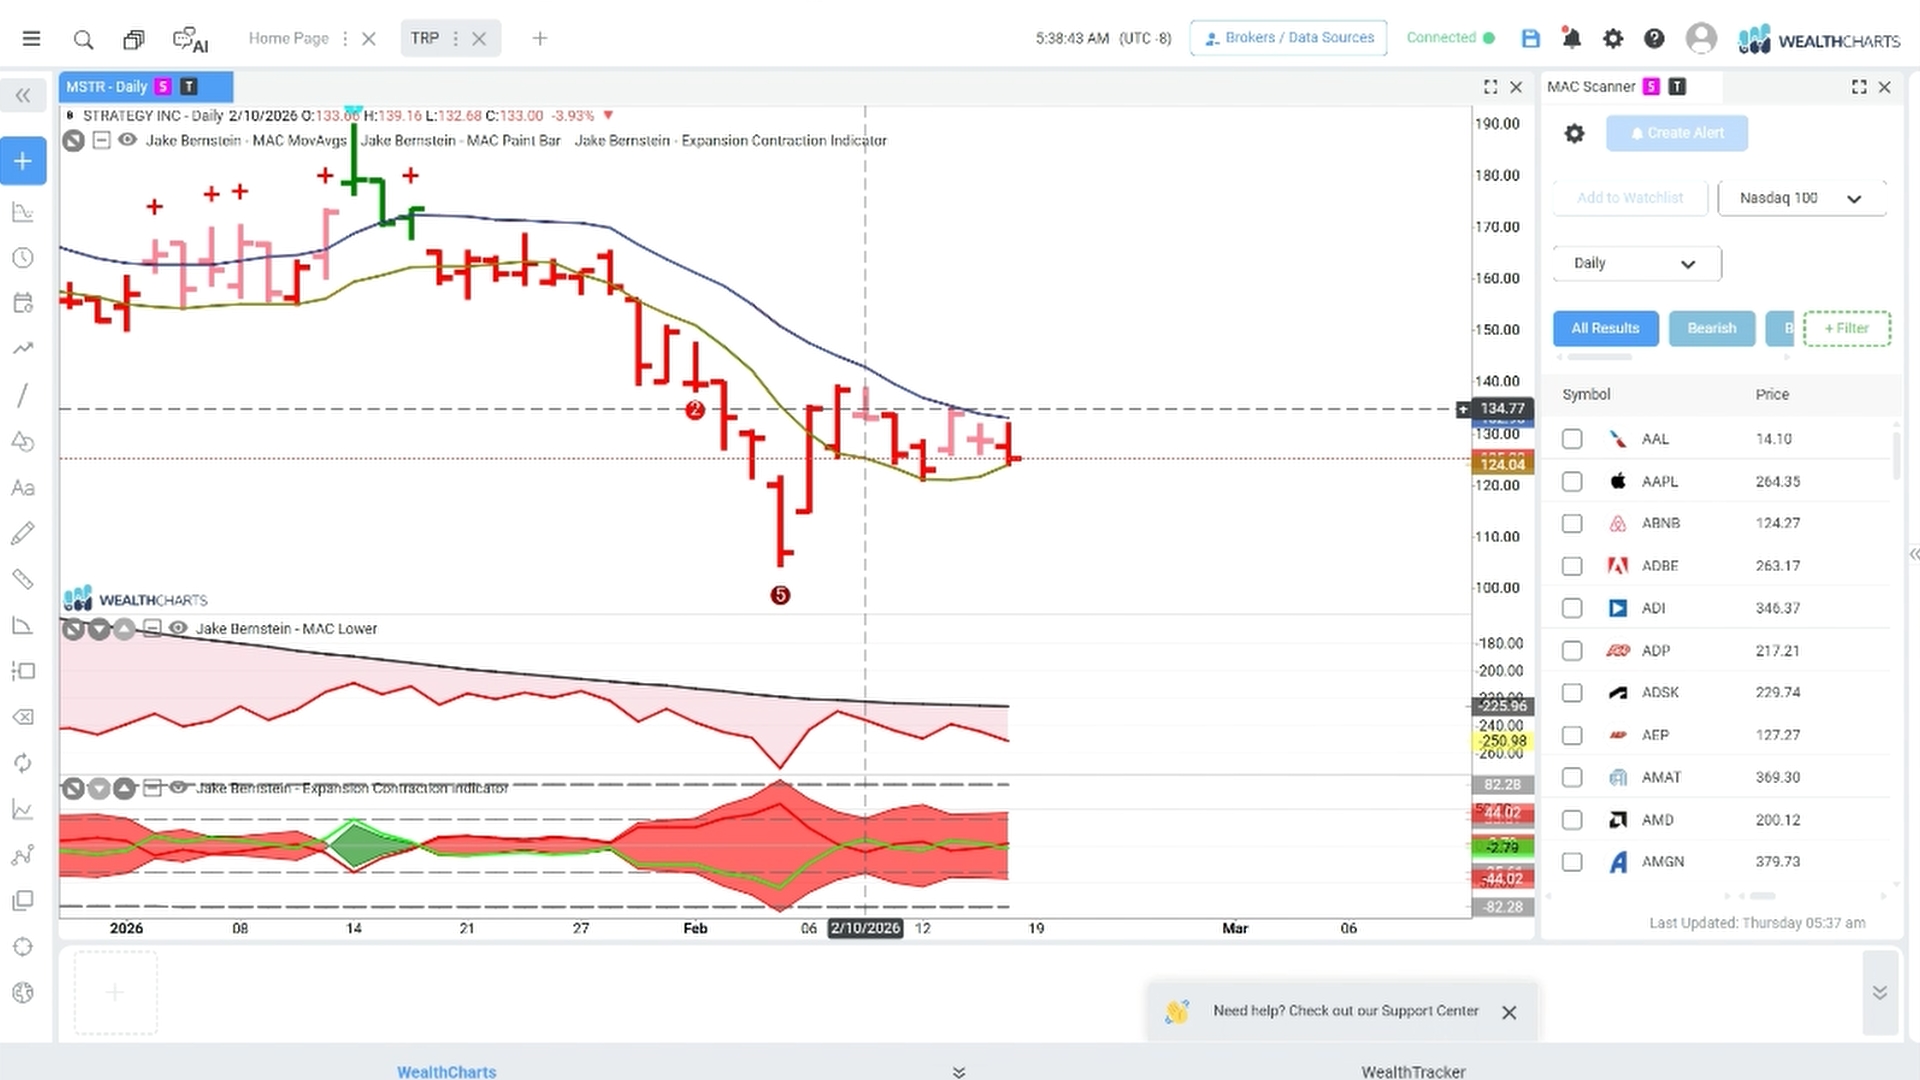The image size is (1920, 1080).
Task: Click the Brokers / Data Sources button
Action: tap(1288, 38)
